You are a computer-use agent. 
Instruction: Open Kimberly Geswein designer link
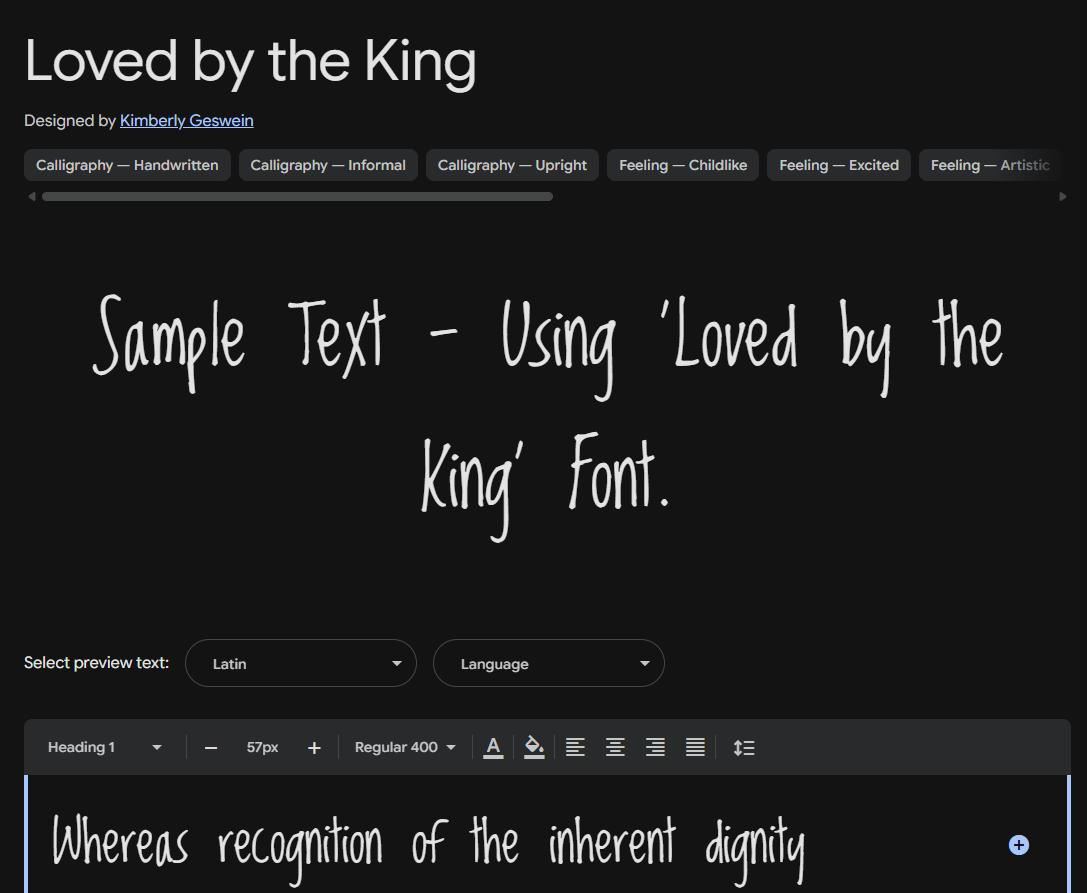click(x=186, y=121)
